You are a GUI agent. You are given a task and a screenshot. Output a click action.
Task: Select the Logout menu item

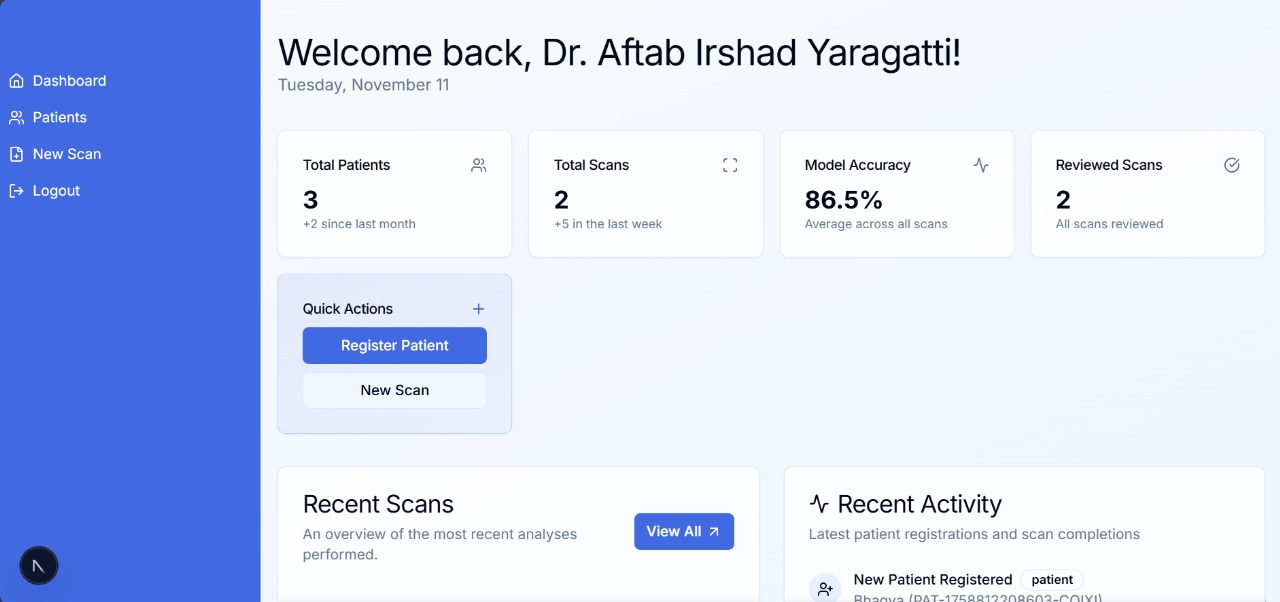pos(56,191)
